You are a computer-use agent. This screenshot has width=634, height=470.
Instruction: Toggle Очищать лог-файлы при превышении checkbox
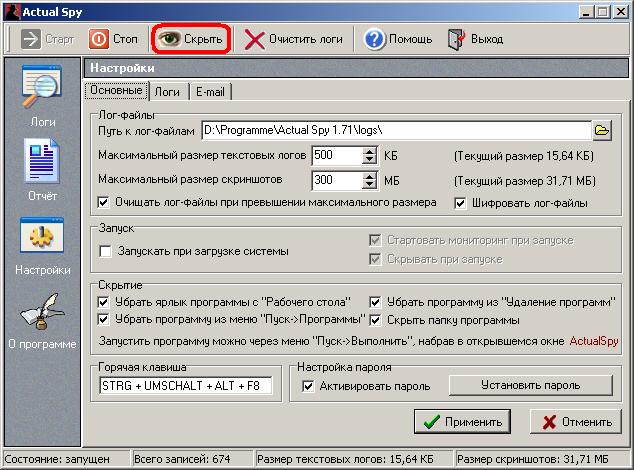pyautogui.click(x=104, y=202)
